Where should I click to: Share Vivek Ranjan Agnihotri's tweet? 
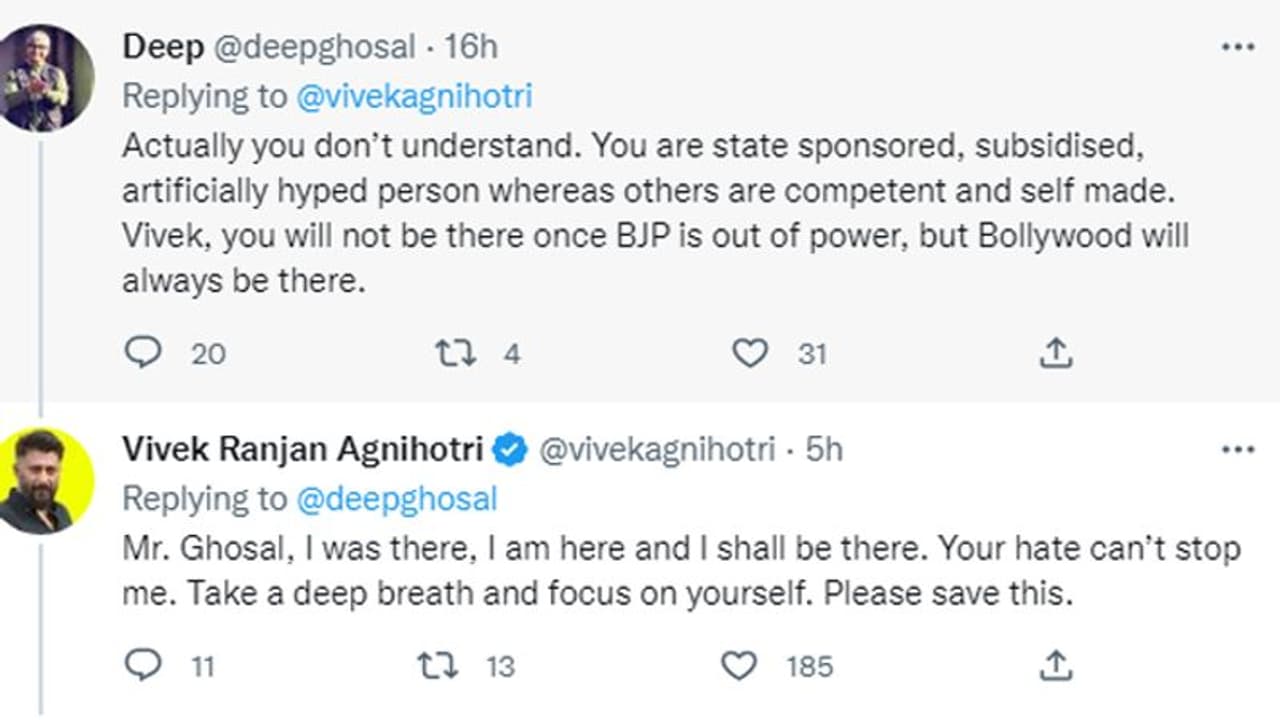tap(1057, 665)
